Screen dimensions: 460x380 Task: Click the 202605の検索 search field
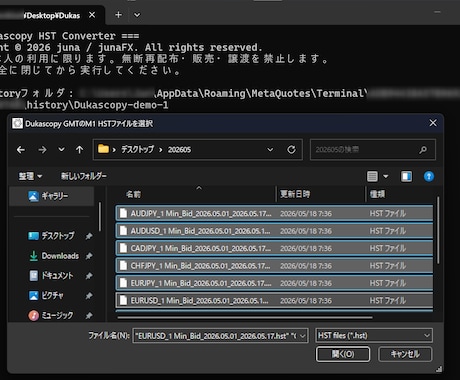coord(373,150)
